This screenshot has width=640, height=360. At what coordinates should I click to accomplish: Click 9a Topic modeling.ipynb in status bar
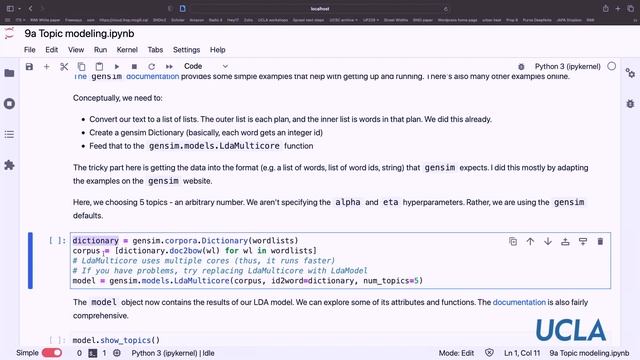point(589,353)
